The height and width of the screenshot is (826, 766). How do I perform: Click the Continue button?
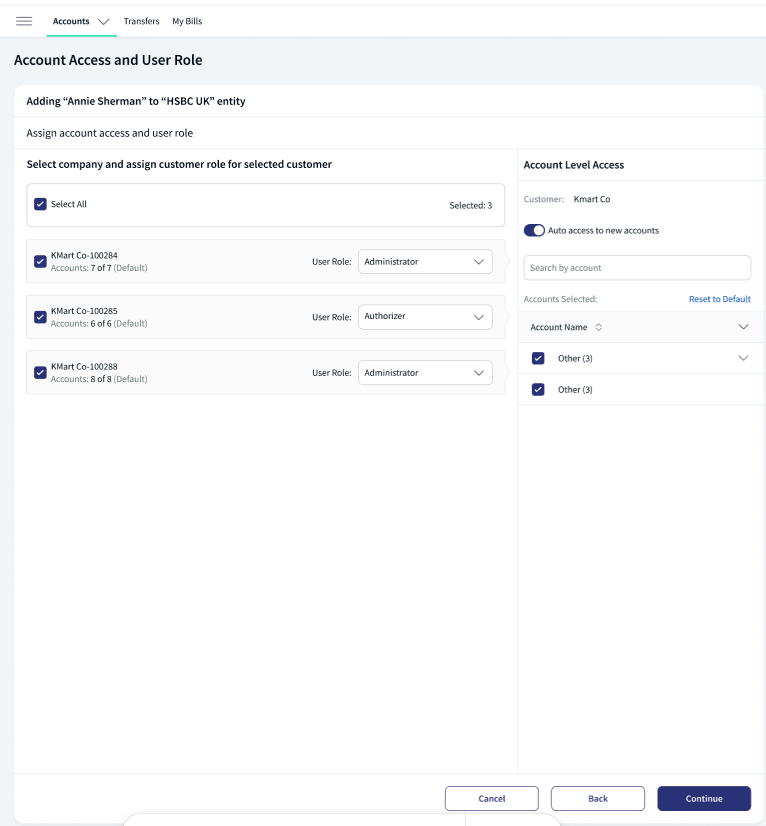pyautogui.click(x=704, y=799)
